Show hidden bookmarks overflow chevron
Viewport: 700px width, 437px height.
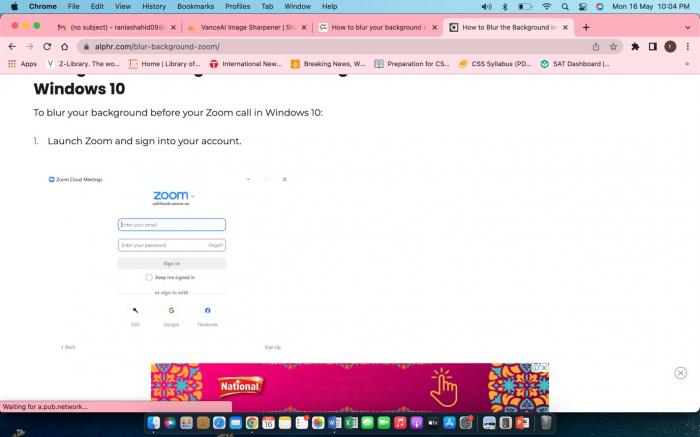point(687,64)
